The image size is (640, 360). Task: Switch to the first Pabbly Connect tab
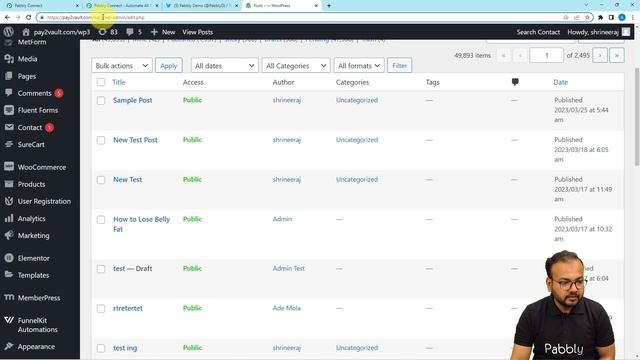coord(41,6)
